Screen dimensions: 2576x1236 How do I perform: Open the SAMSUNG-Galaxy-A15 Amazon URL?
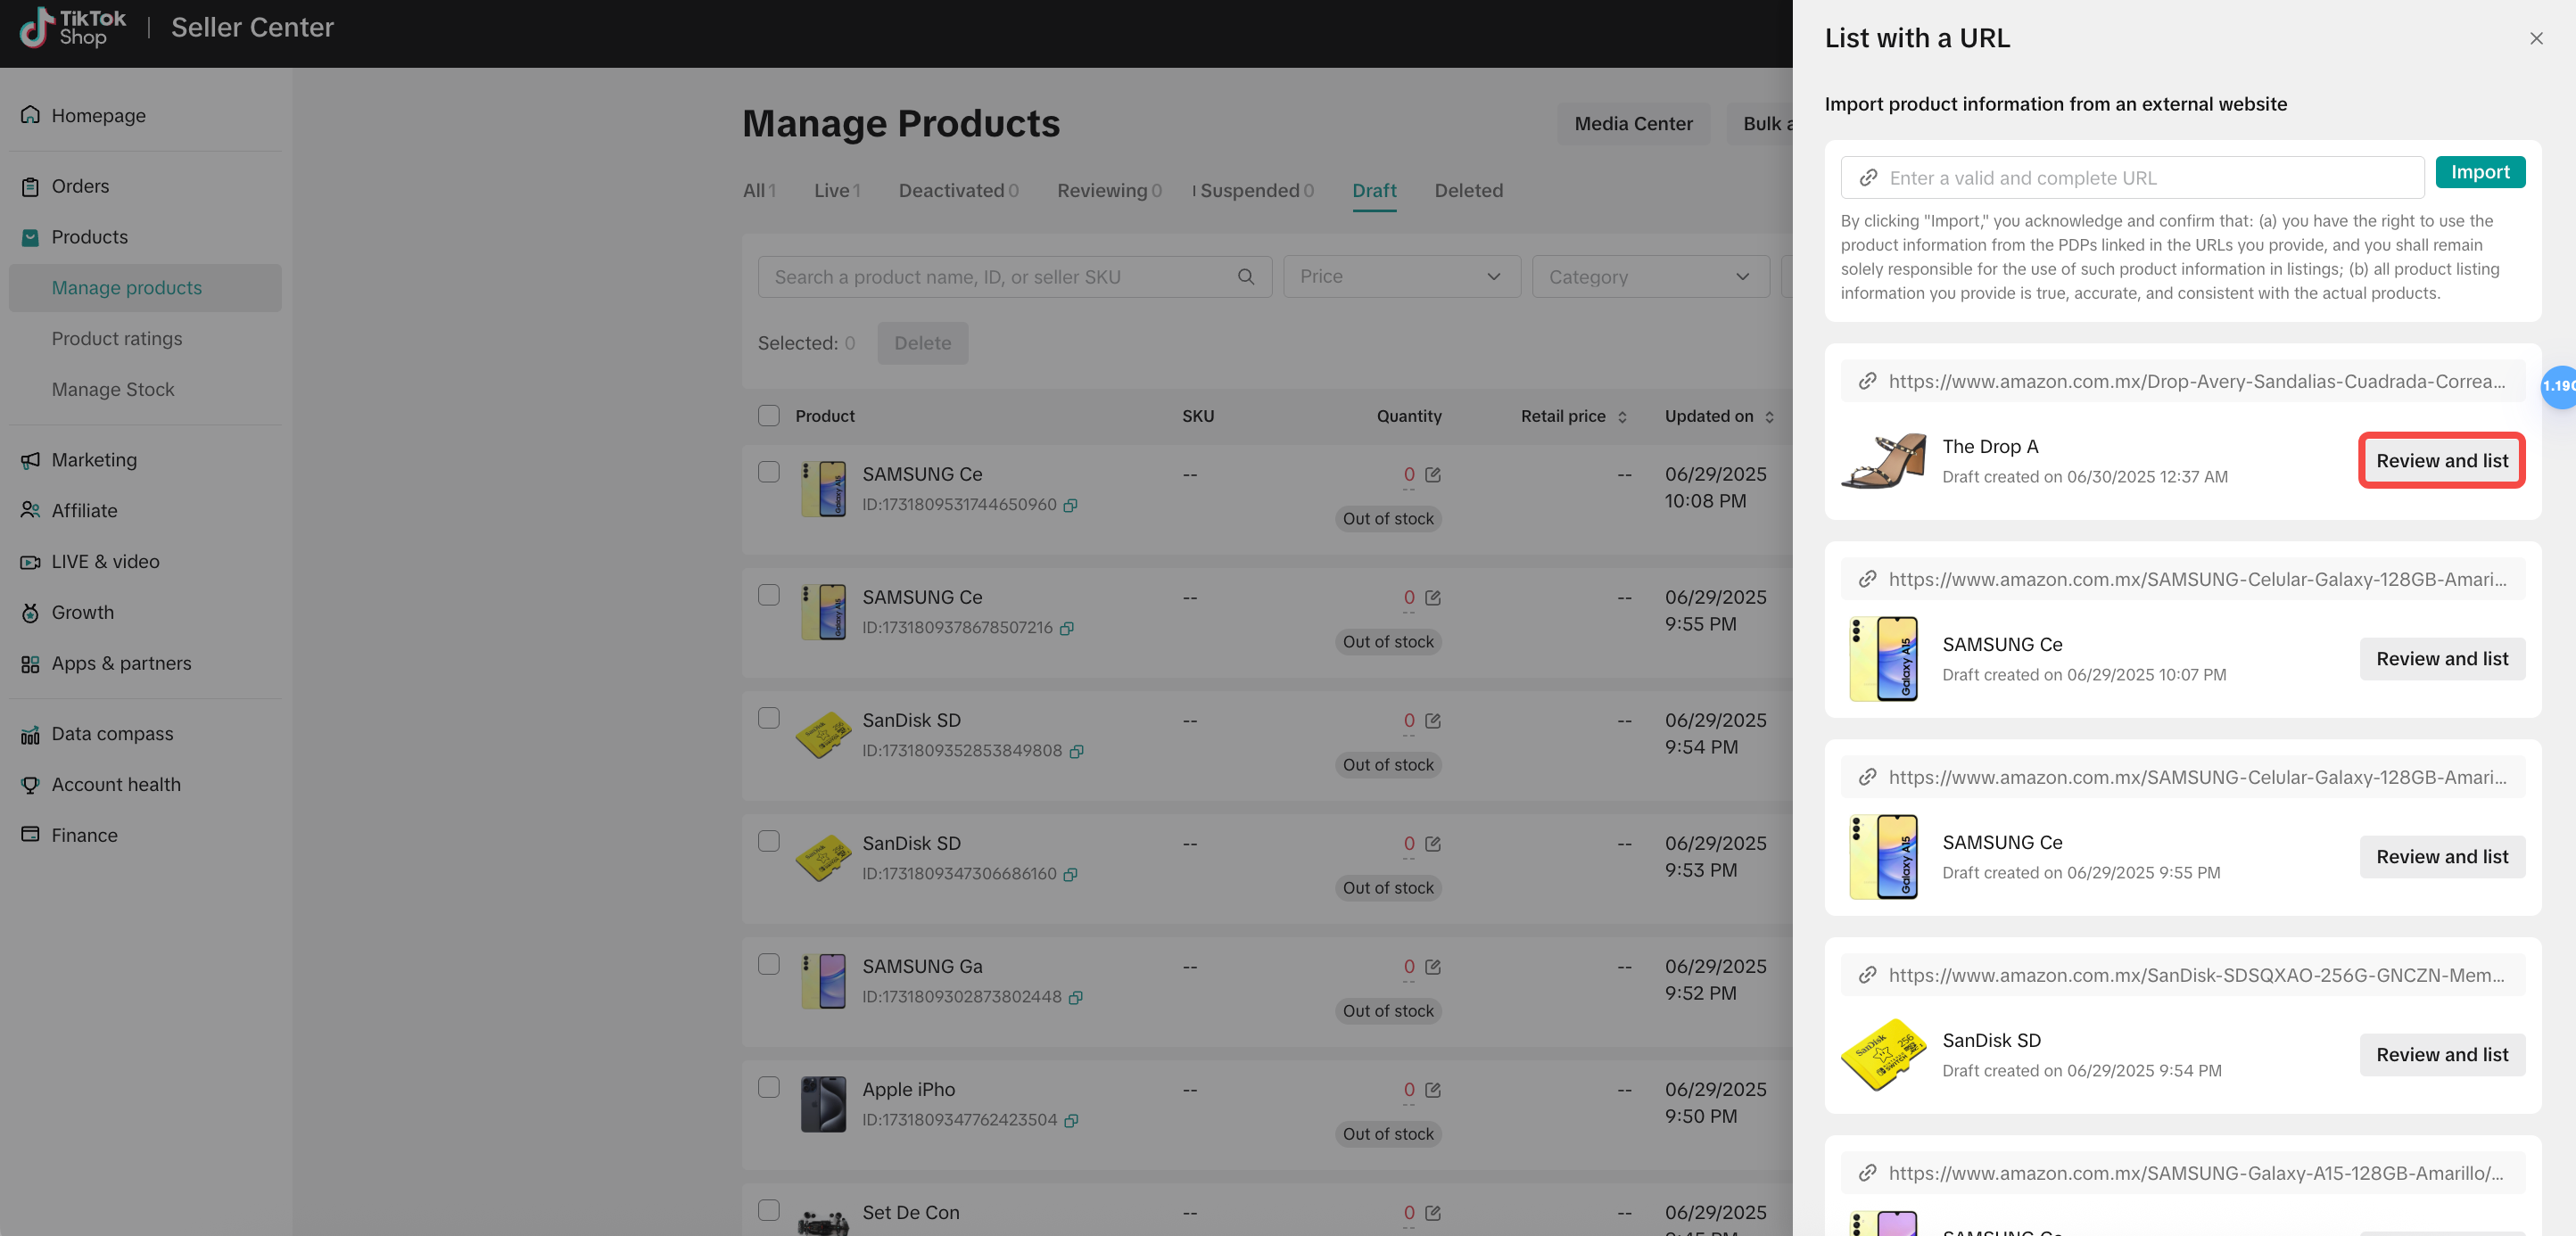(x=2182, y=1173)
